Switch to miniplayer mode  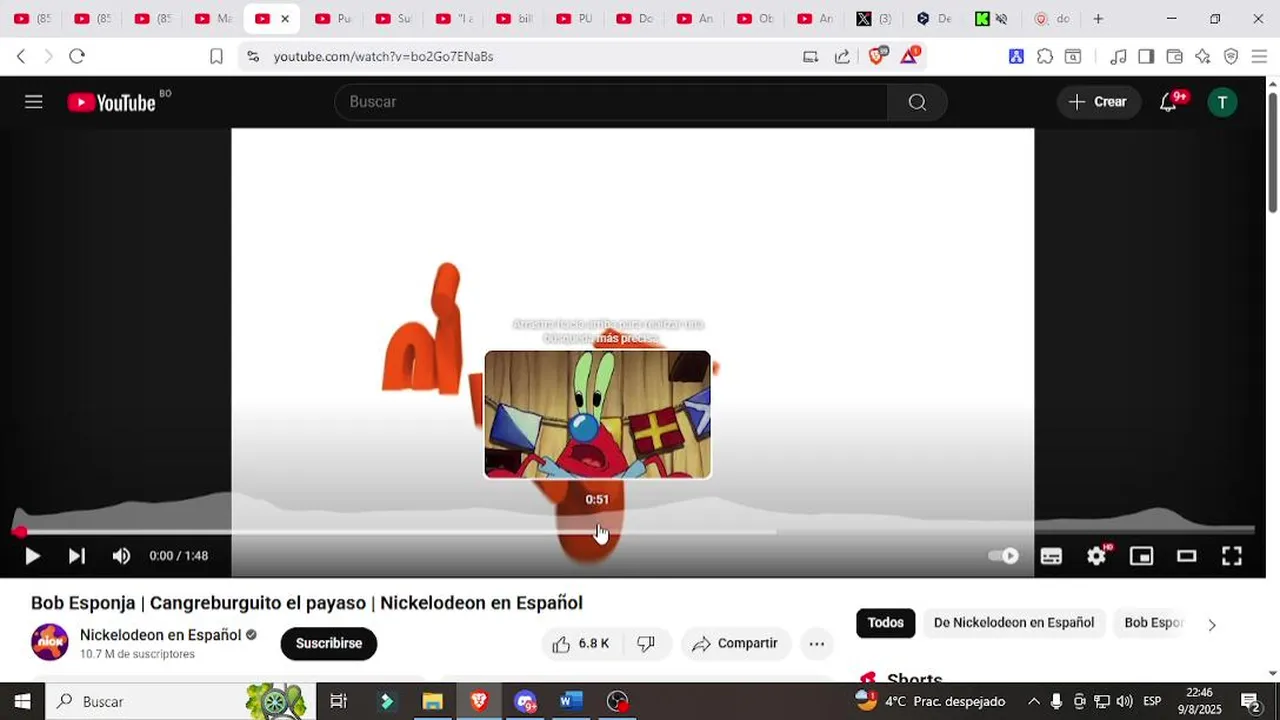click(x=1141, y=556)
